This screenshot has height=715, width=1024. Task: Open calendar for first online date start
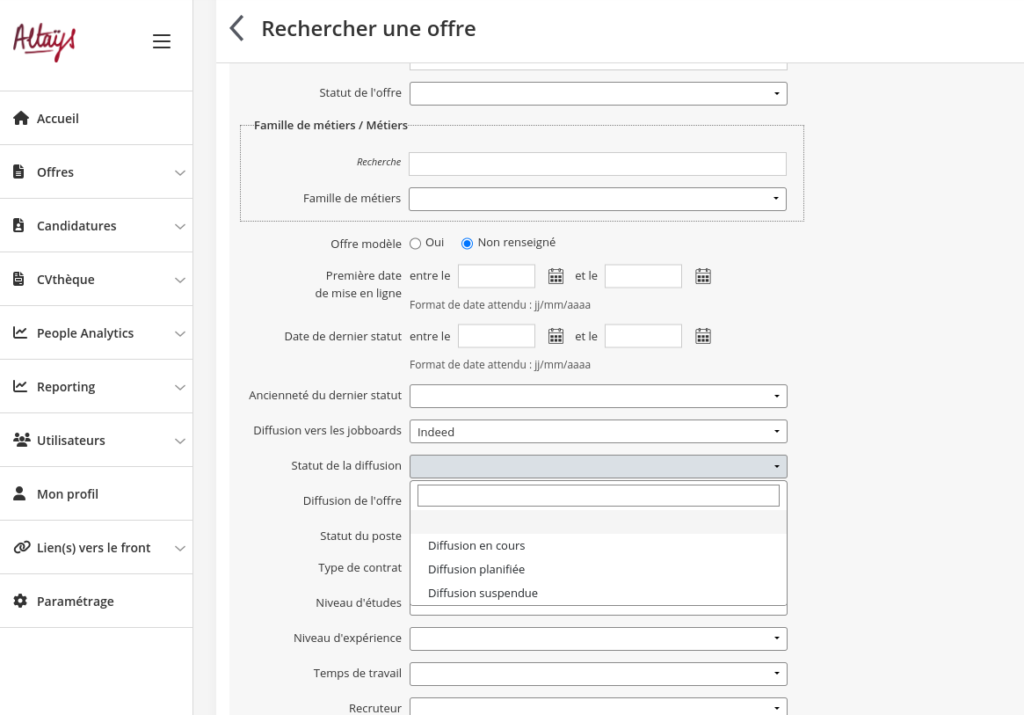[x=556, y=277]
